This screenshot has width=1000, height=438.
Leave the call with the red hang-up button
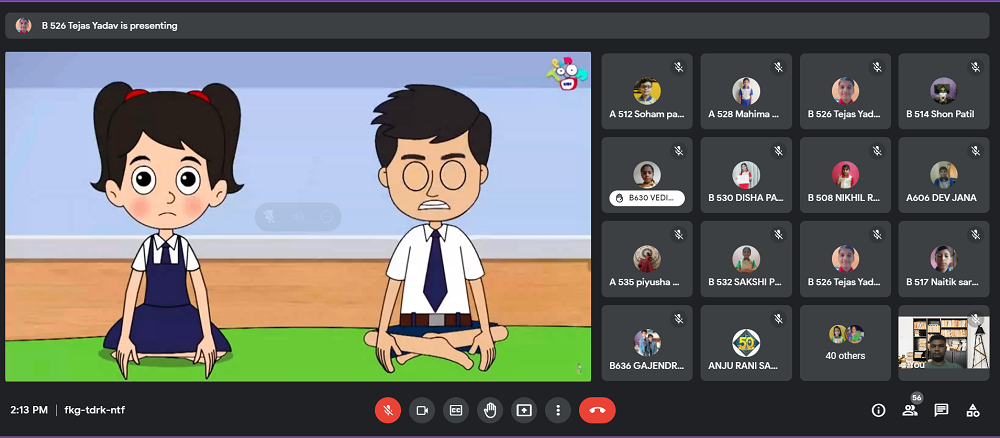[x=597, y=410]
